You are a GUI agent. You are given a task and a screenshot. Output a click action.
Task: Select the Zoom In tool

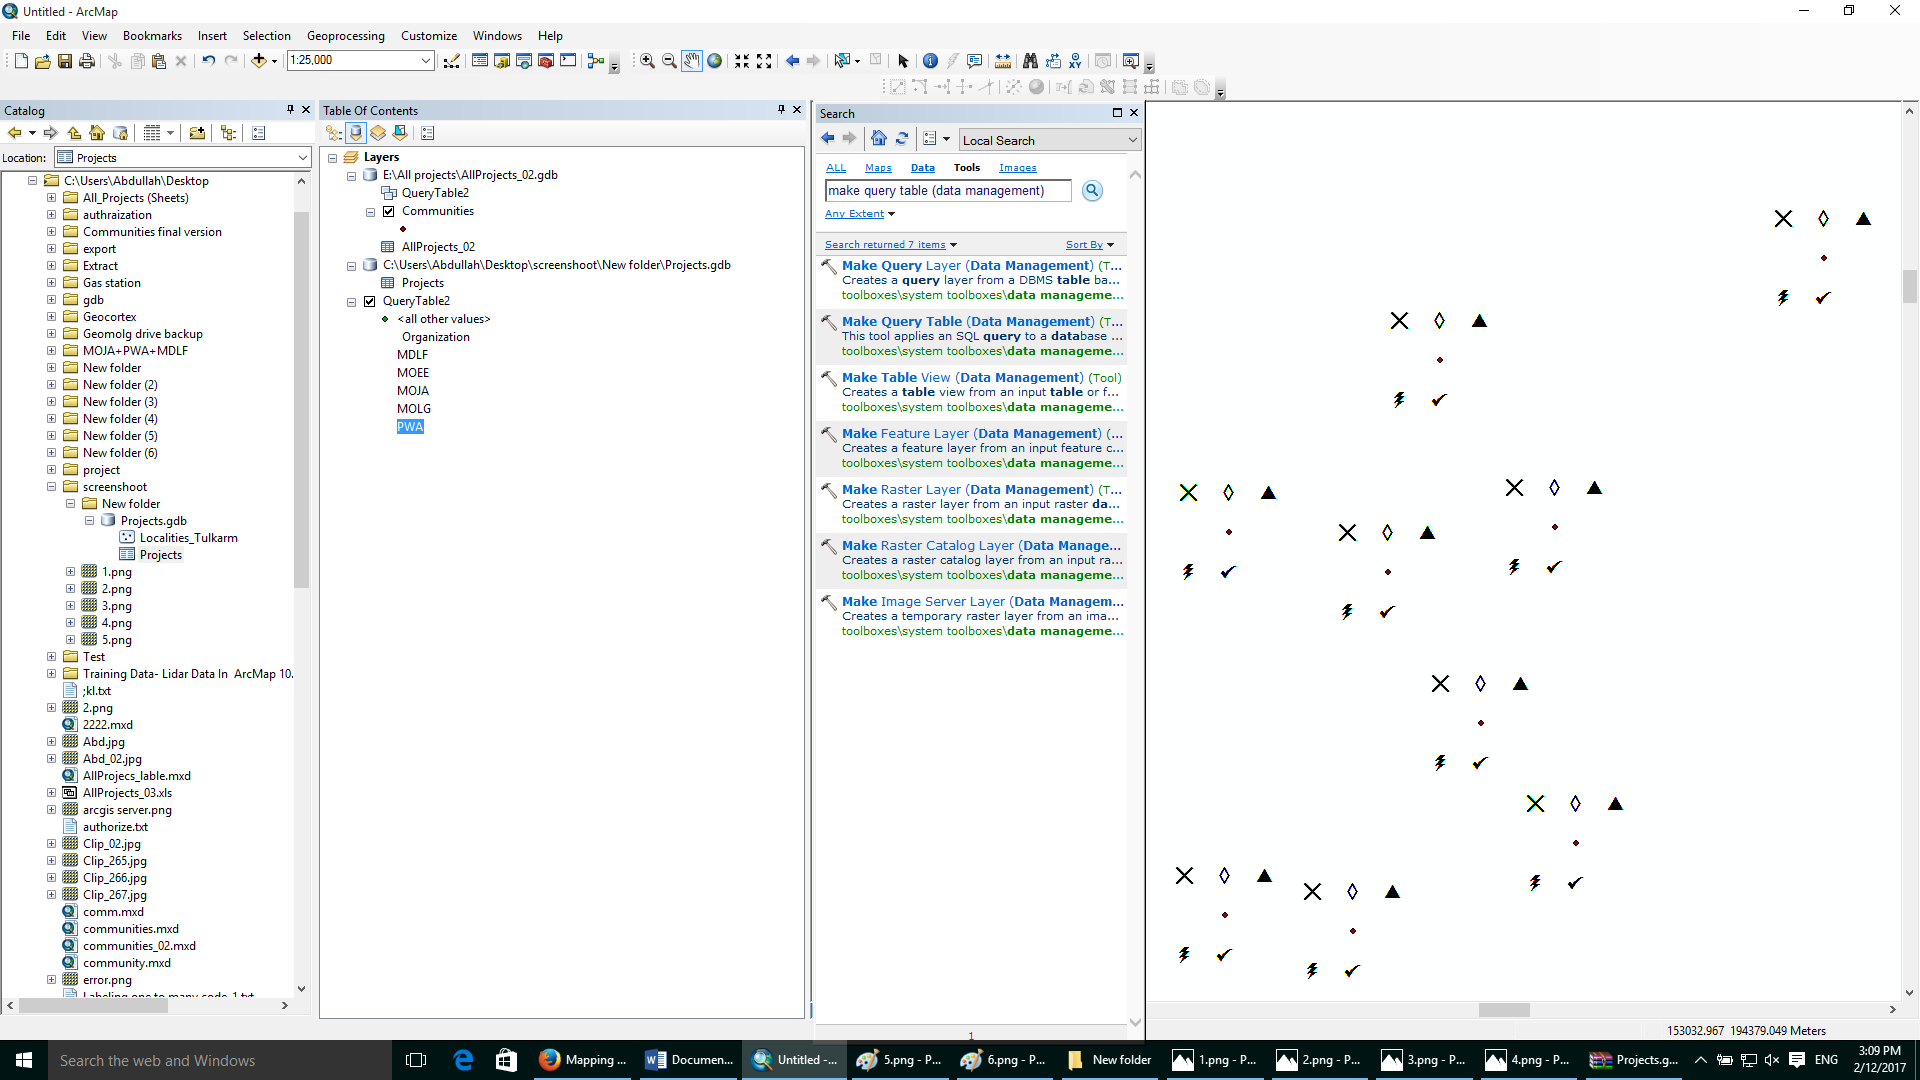(647, 61)
